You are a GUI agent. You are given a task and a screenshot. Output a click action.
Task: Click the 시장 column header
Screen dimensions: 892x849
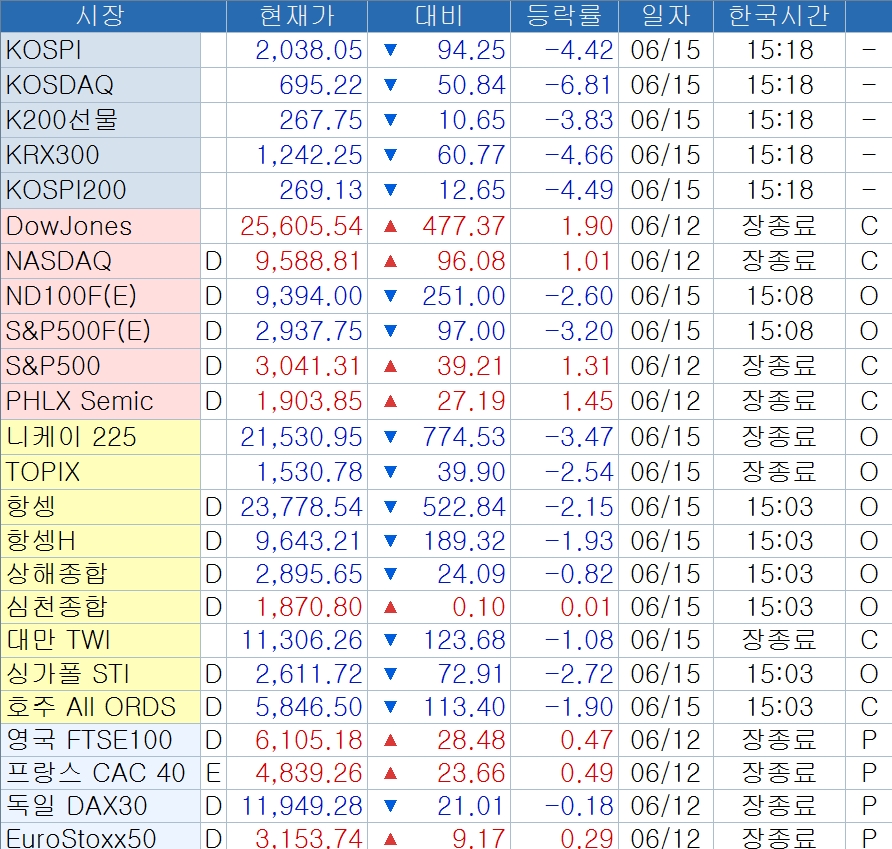point(100,16)
